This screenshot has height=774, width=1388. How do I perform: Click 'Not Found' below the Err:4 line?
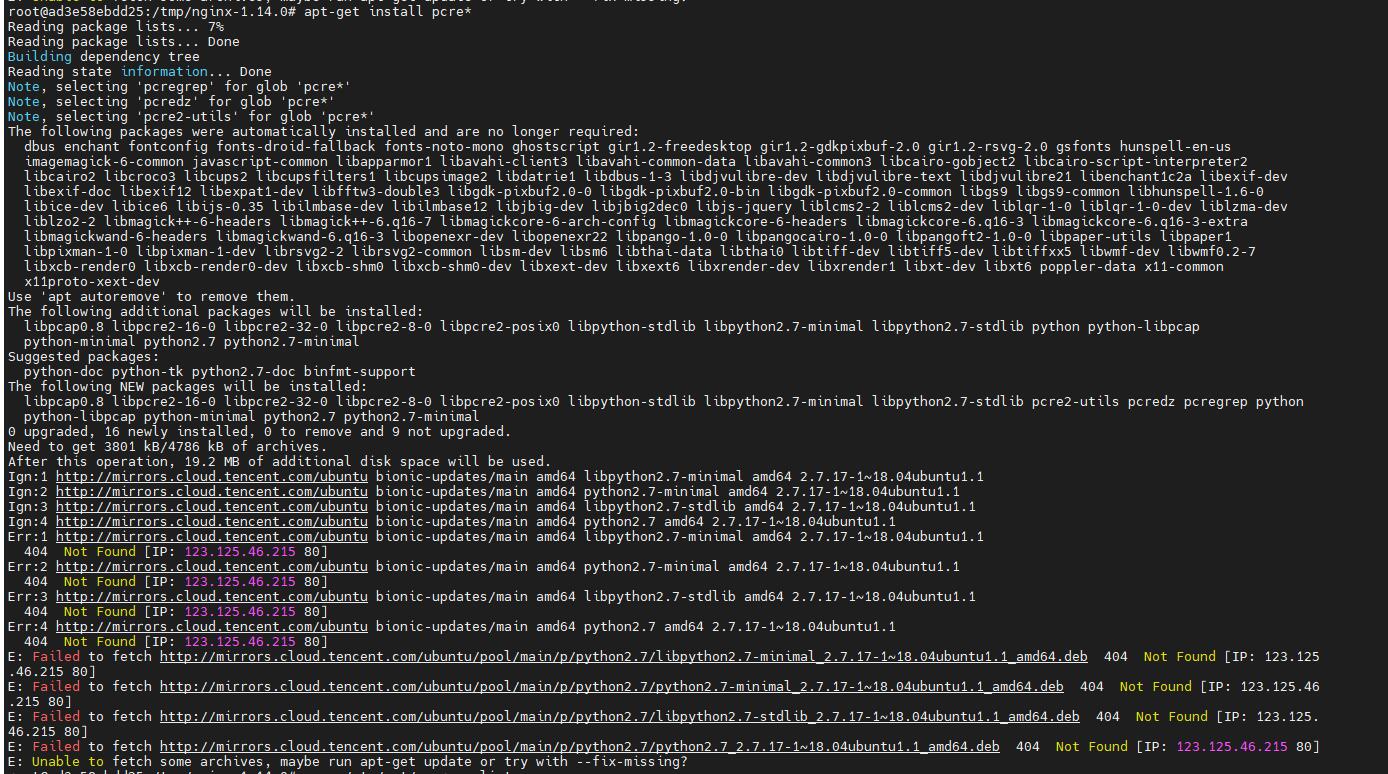tap(99, 642)
